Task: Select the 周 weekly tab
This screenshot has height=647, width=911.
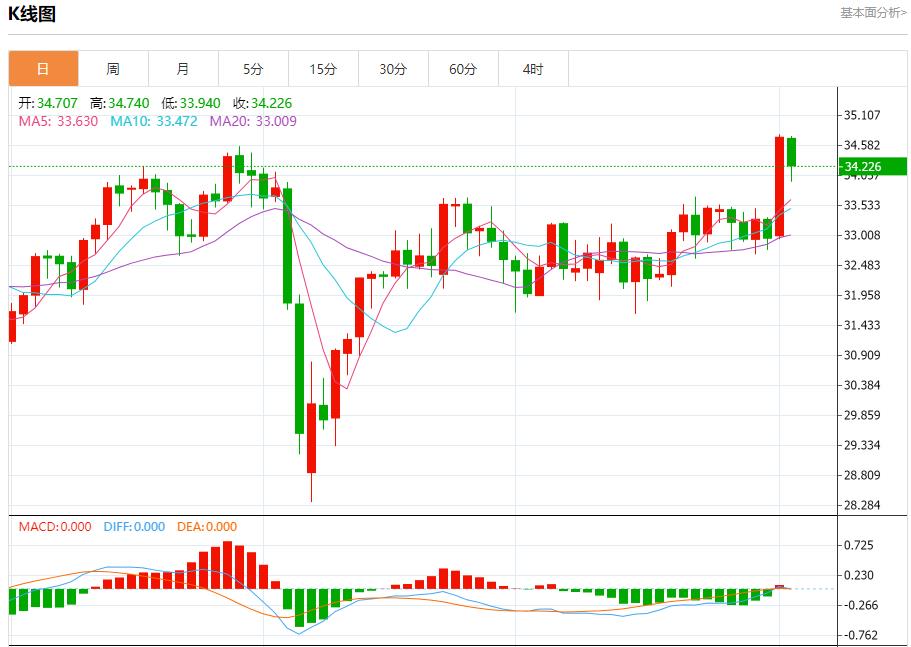Action: pos(113,69)
